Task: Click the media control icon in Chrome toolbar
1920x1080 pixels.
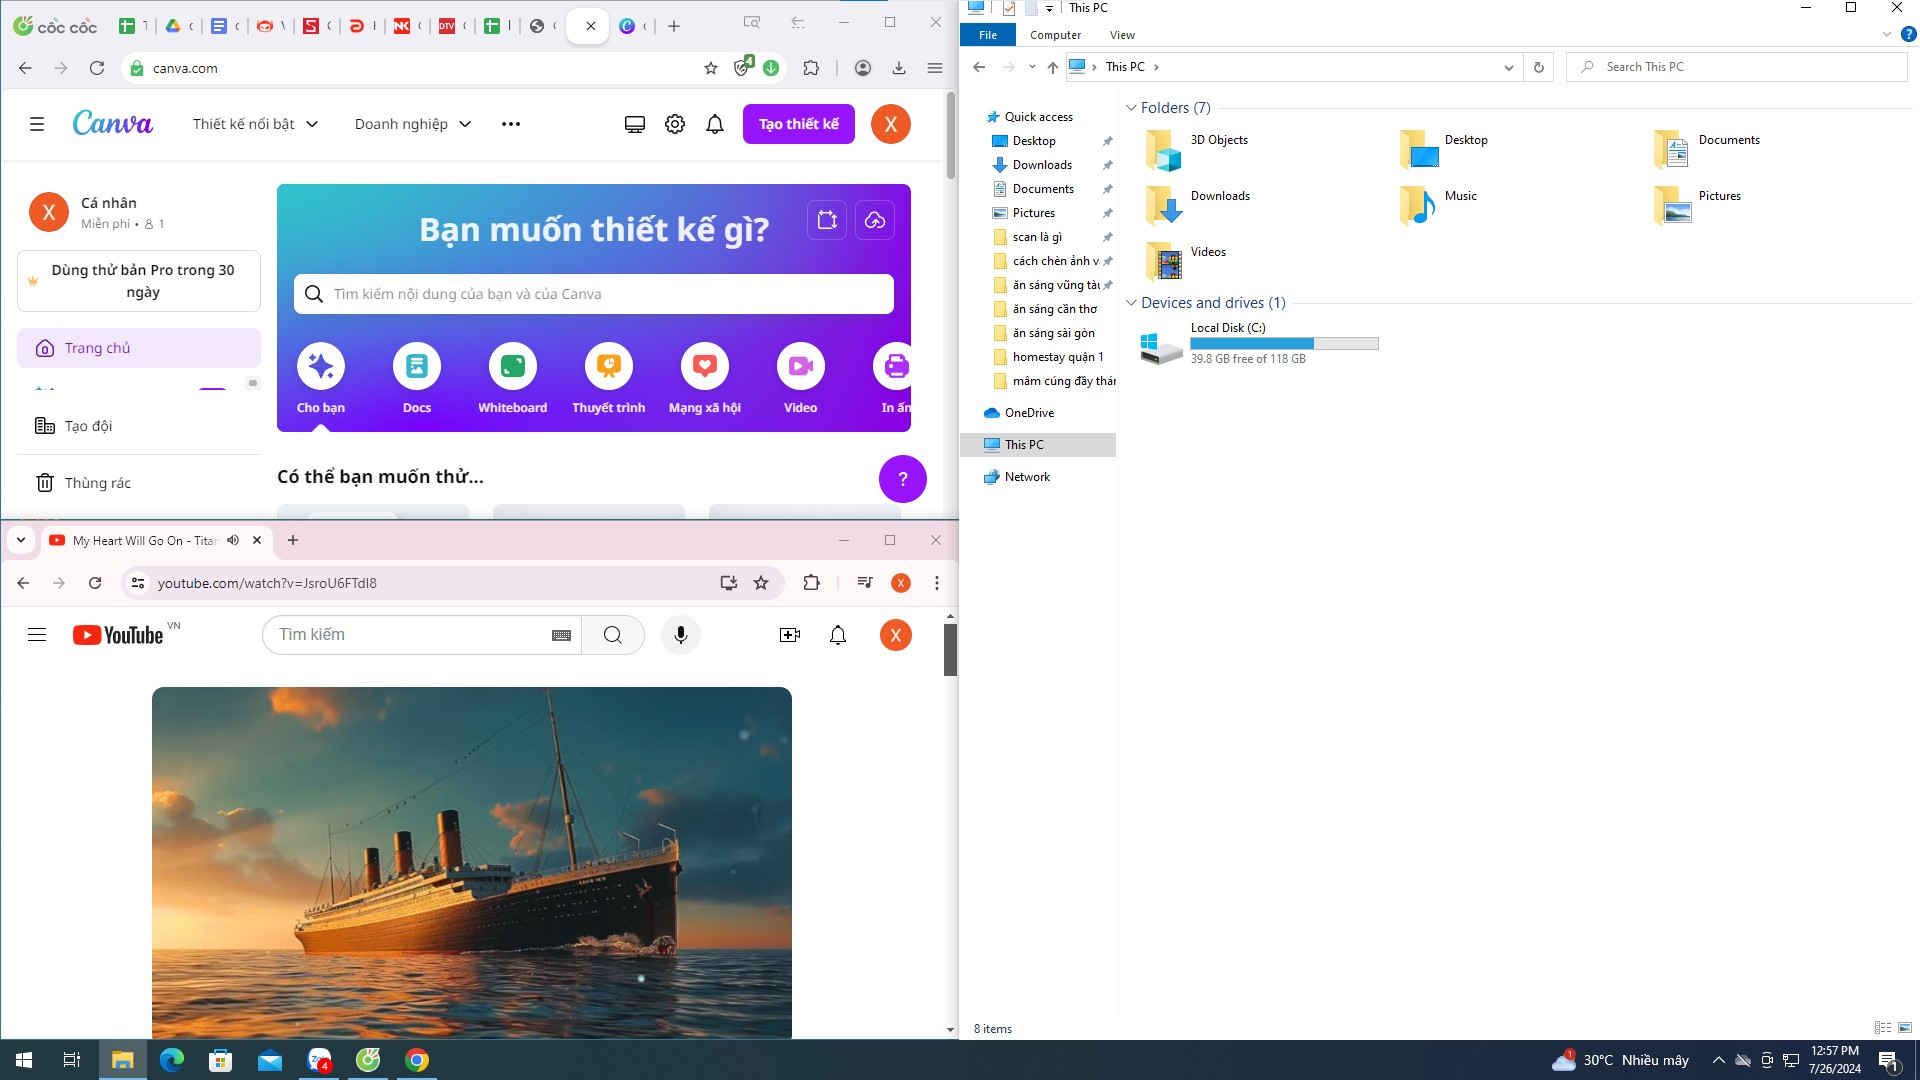Action: pos(865,583)
